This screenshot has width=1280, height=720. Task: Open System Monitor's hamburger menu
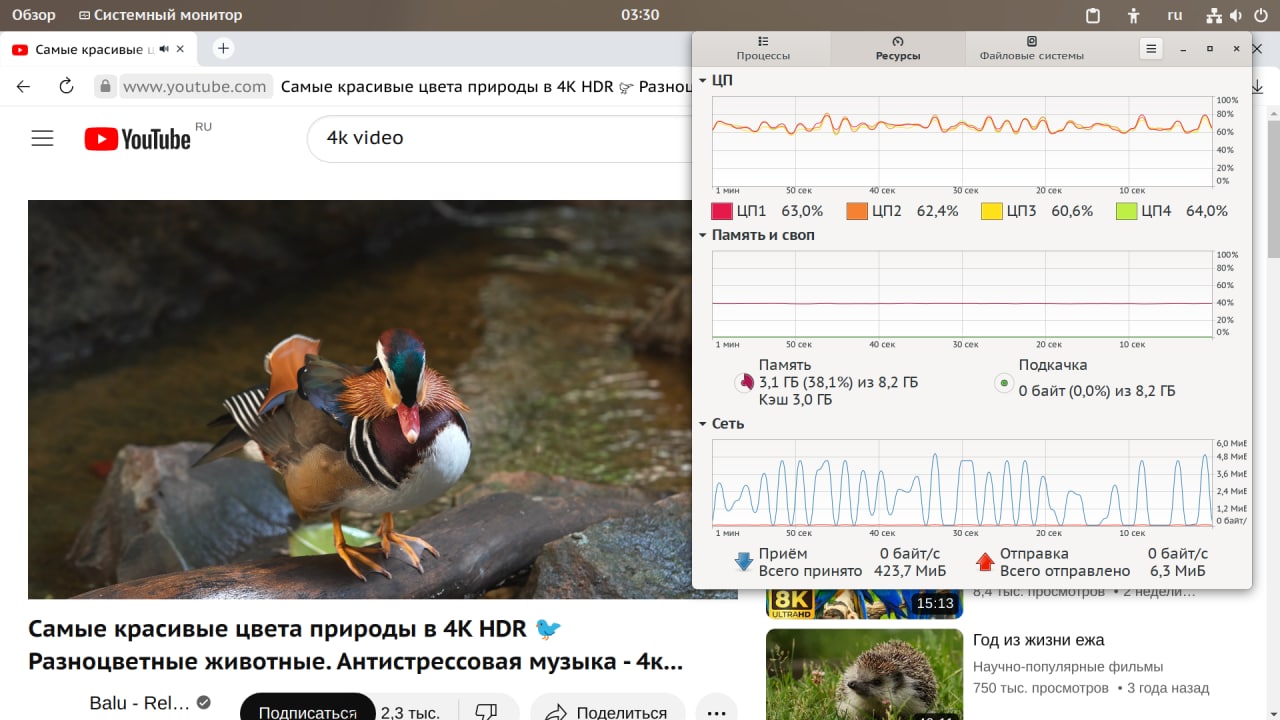pyautogui.click(x=1151, y=48)
